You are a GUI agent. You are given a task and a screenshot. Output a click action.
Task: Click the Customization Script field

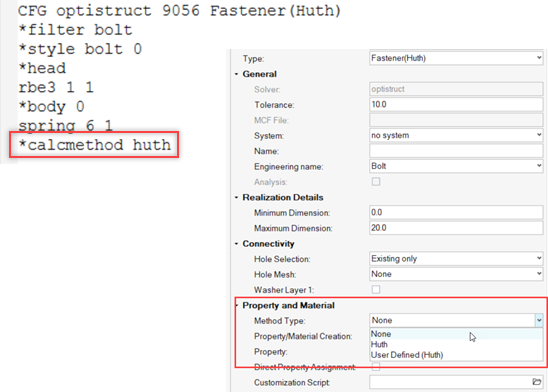coord(451,382)
